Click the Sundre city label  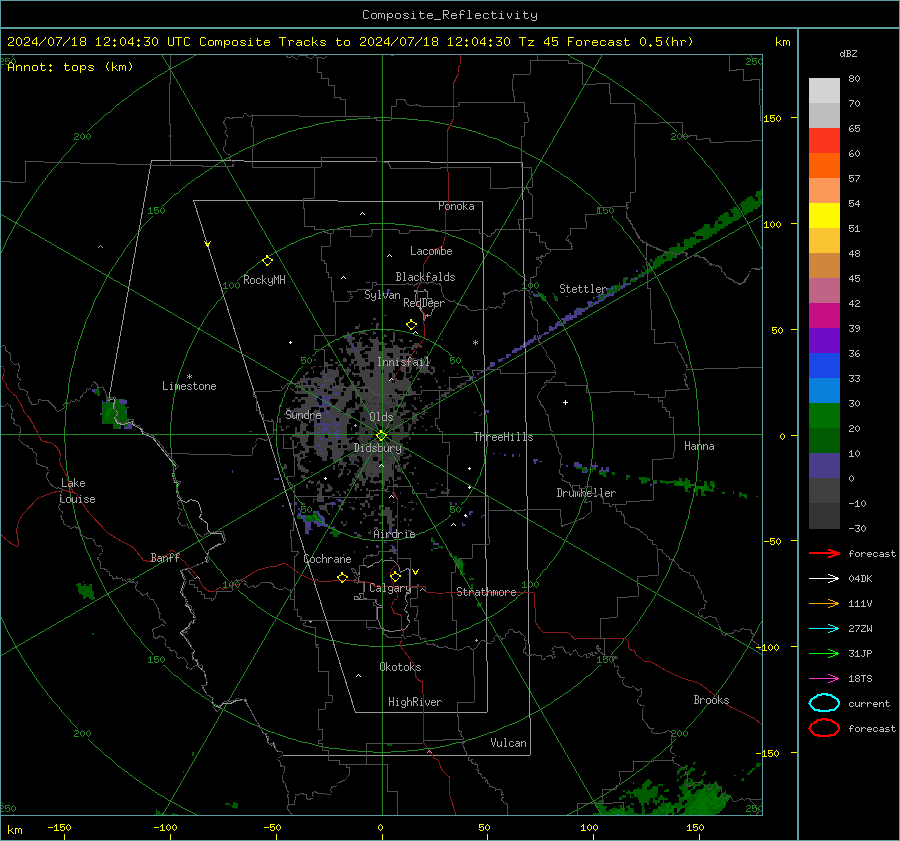click(303, 414)
